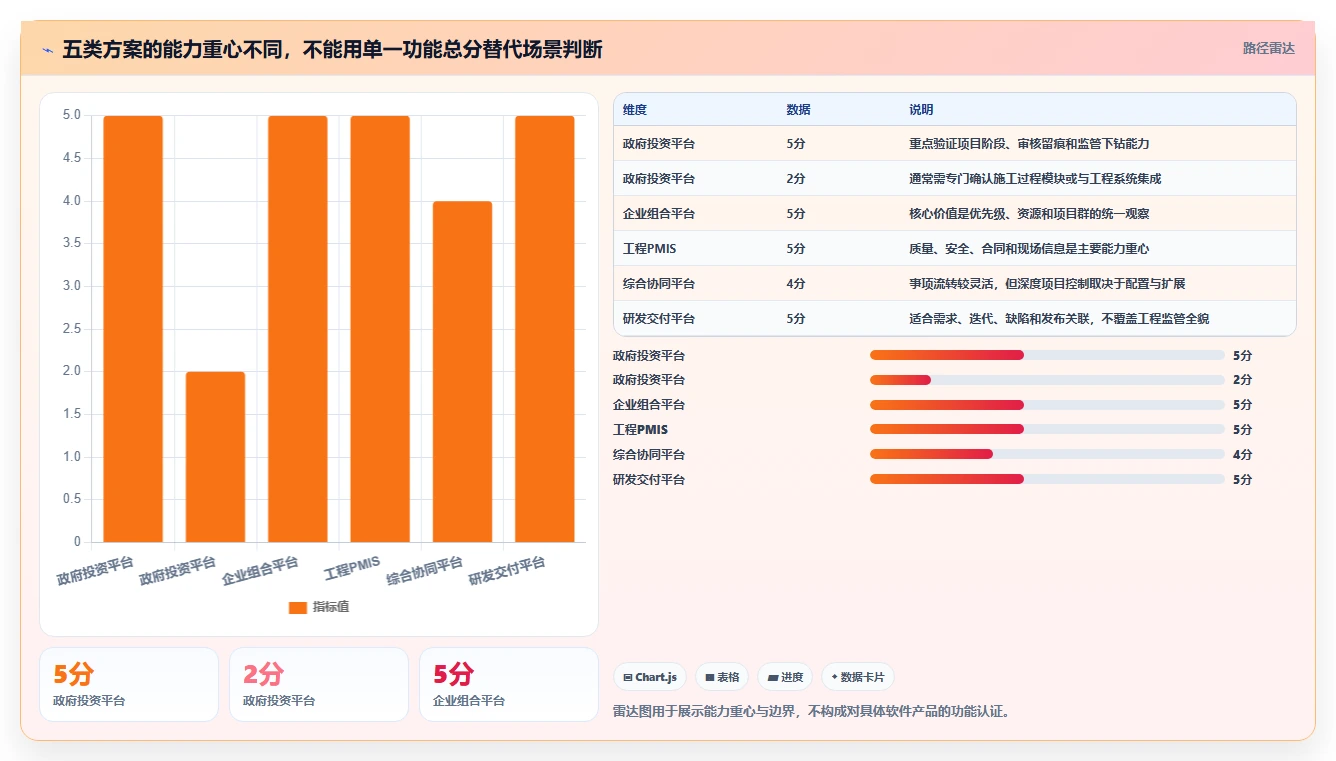Image resolution: width=1336 pixels, height=761 pixels.
Task: Click the progress bar for 研发交付平台
Action: (1047, 479)
